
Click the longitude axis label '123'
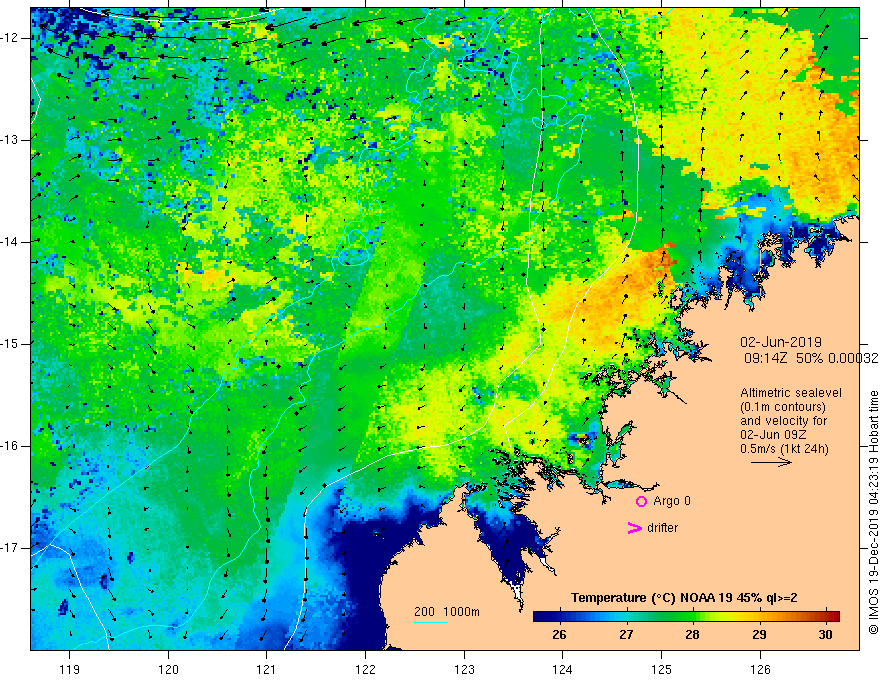(464, 669)
